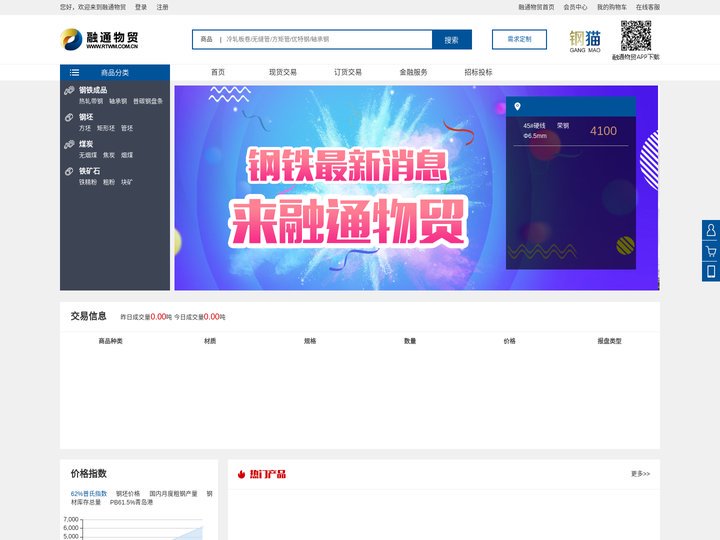720x540 pixels.
Task: Select 烟煤 subcategory
Action: pos(127,155)
